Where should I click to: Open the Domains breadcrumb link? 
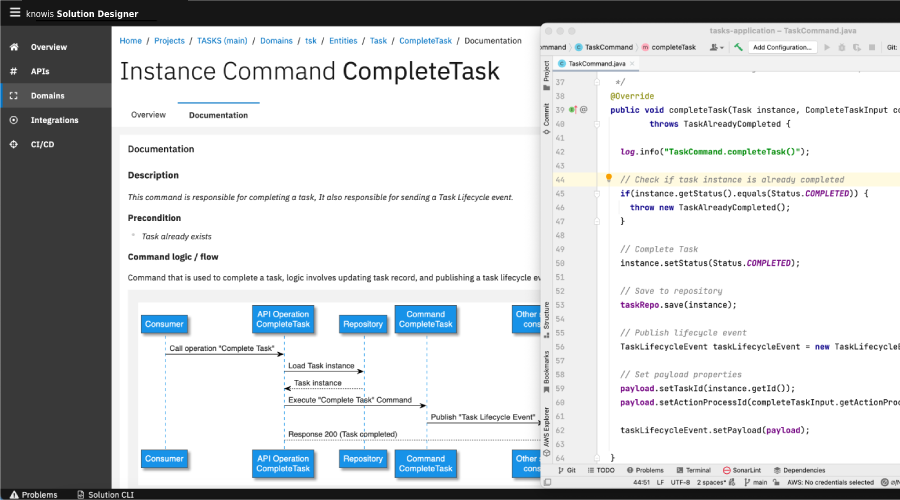point(276,41)
